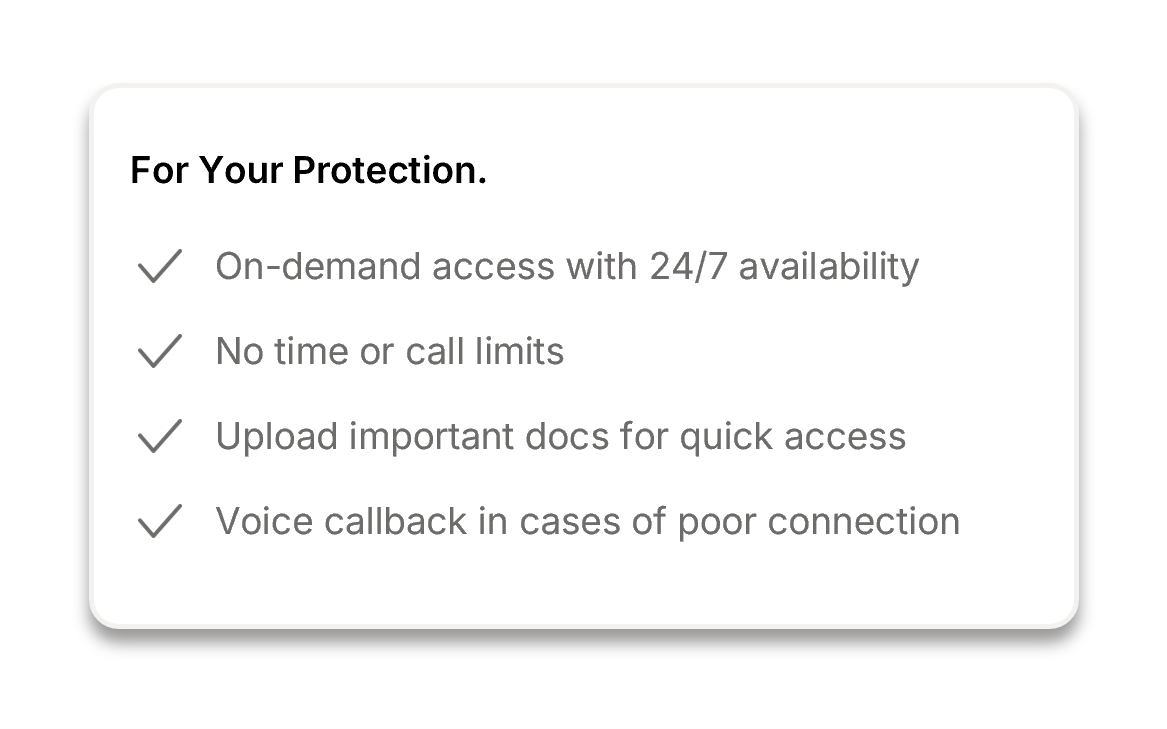Select the checkmark next to No time limits
This screenshot has height=729, width=1167.
tap(159, 352)
